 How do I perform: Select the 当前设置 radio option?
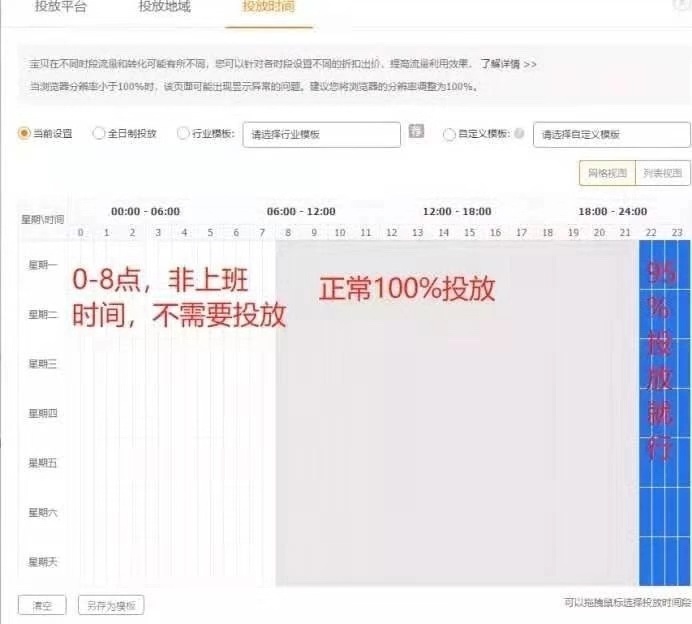[23, 133]
